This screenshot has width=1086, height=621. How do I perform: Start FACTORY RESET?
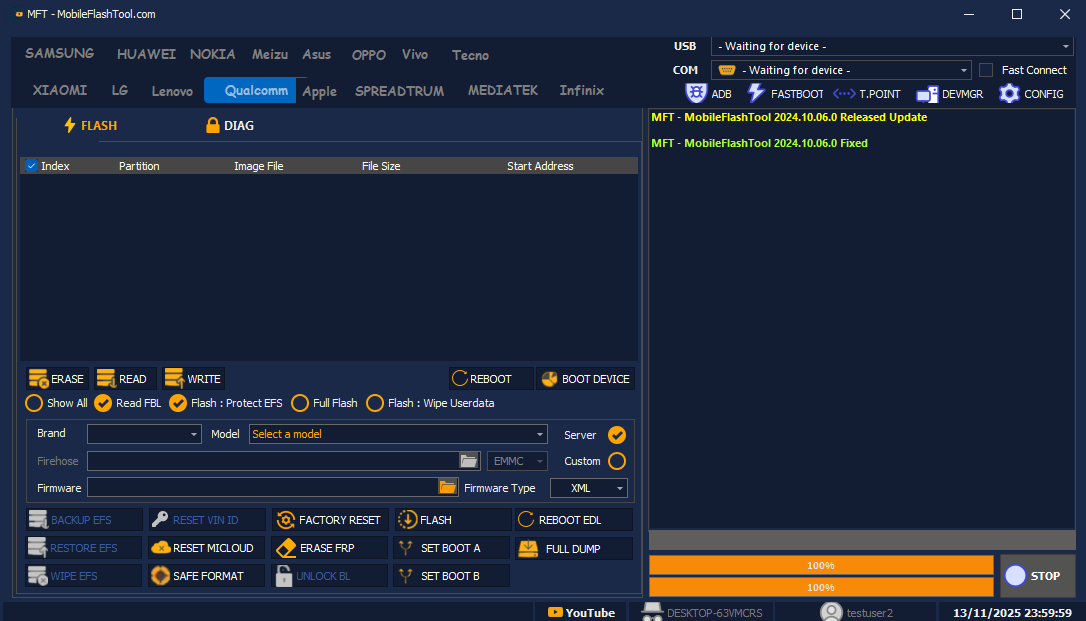point(329,520)
